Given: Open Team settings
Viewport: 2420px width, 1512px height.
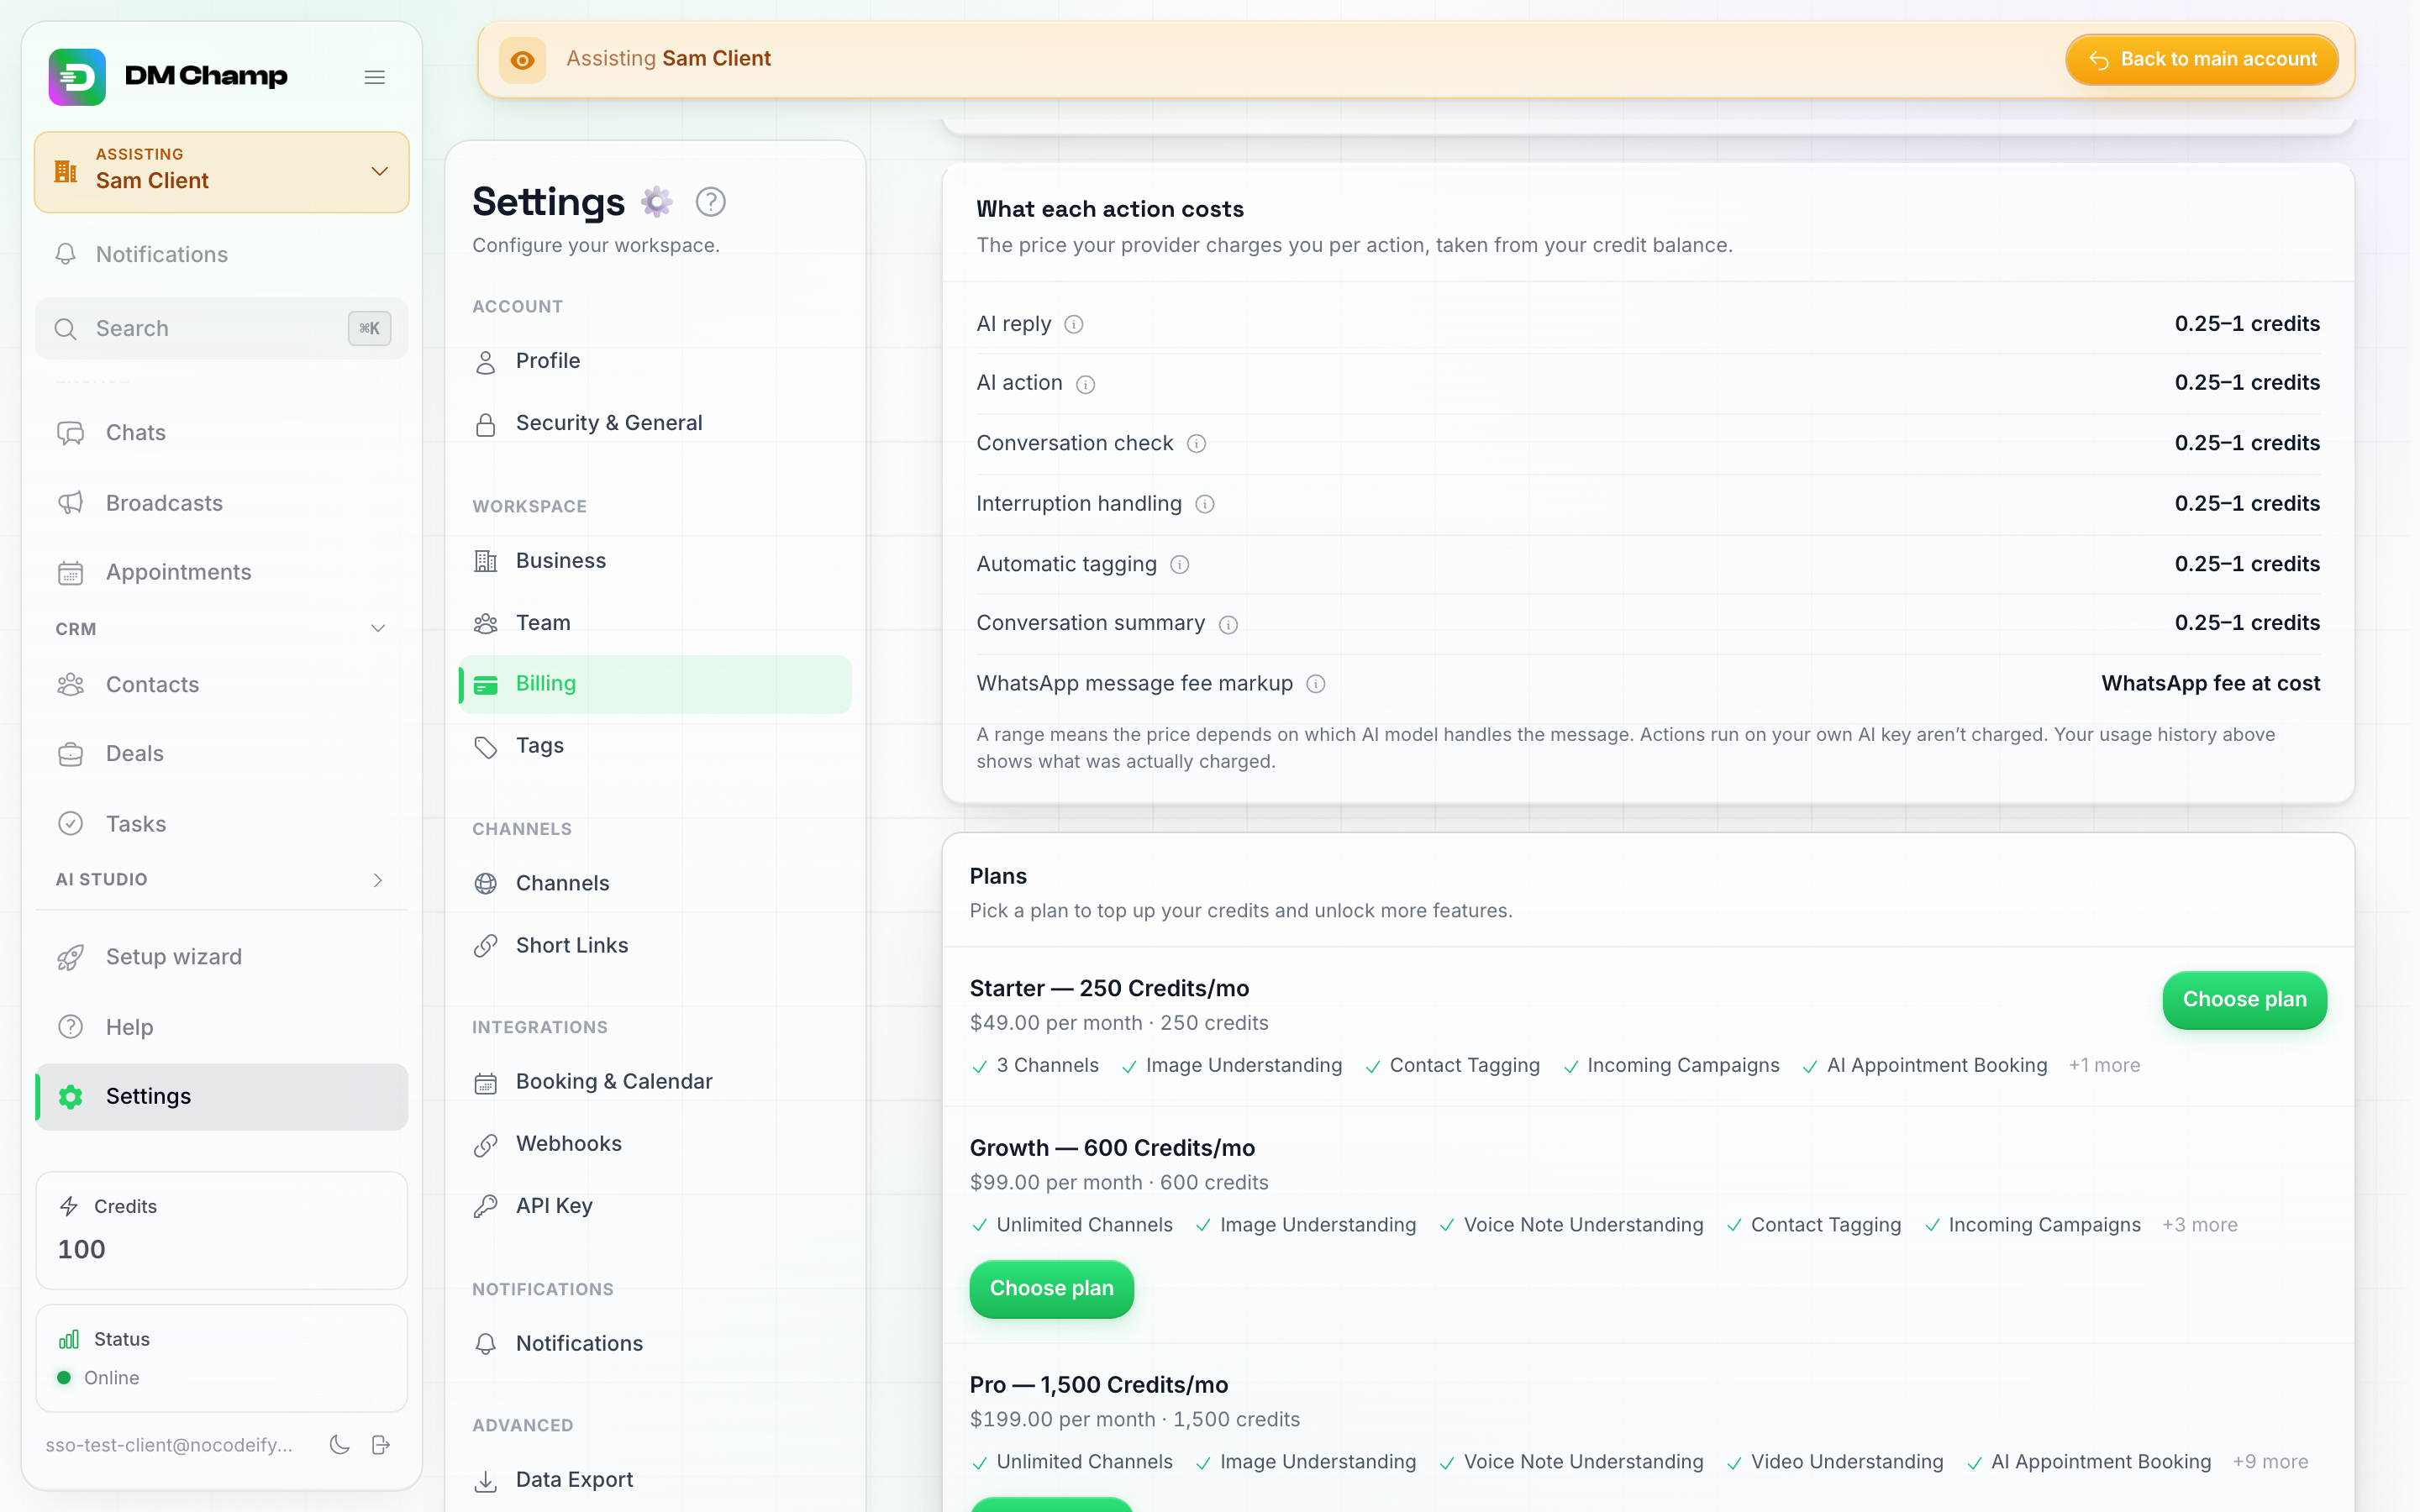Looking at the screenshot, I should coord(655,623).
